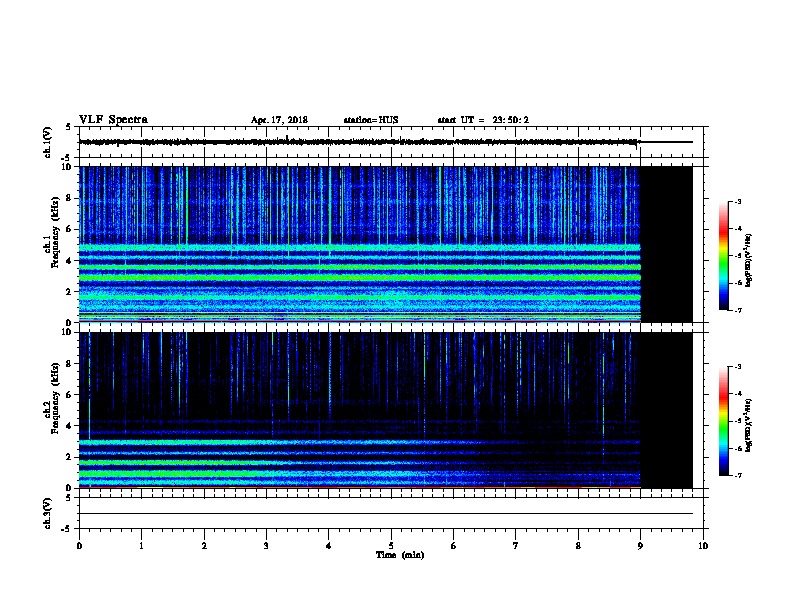
Task: Click the 'Time (min)' axis label
Action: [400, 555]
